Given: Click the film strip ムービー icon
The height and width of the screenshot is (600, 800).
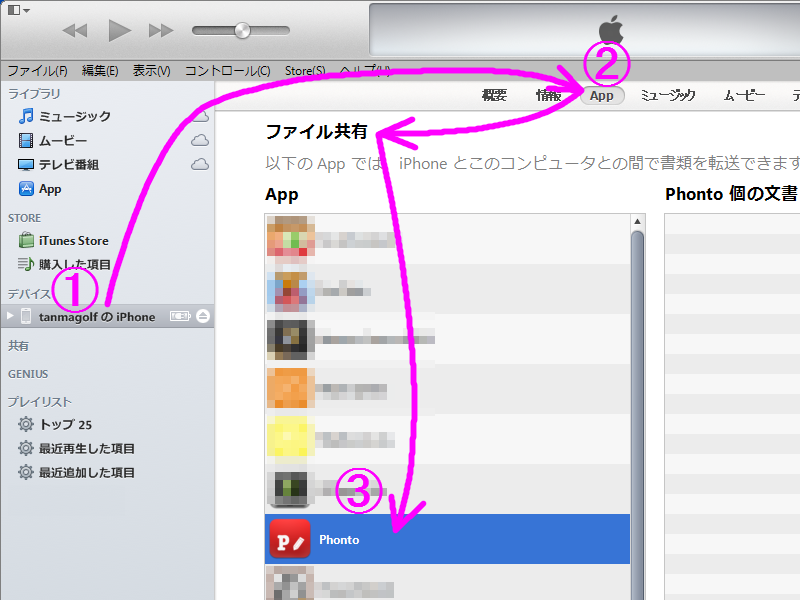Looking at the screenshot, I should coord(26,140).
